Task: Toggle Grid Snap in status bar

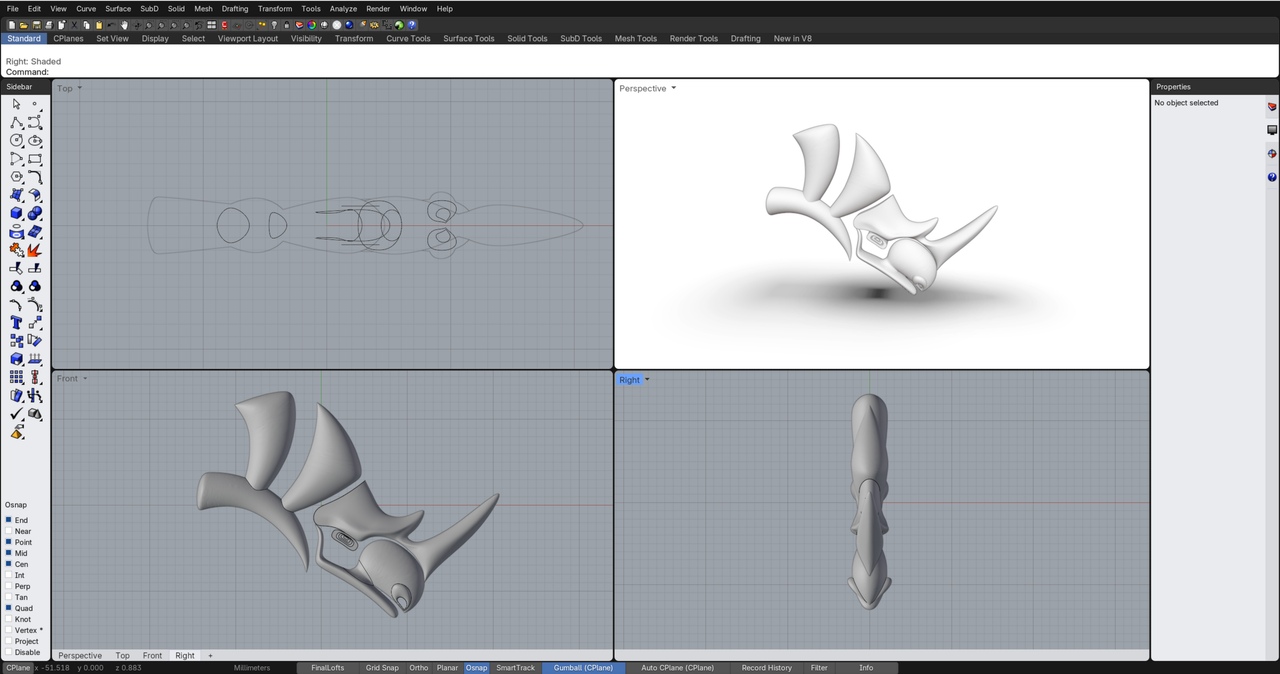Action: pyautogui.click(x=382, y=668)
